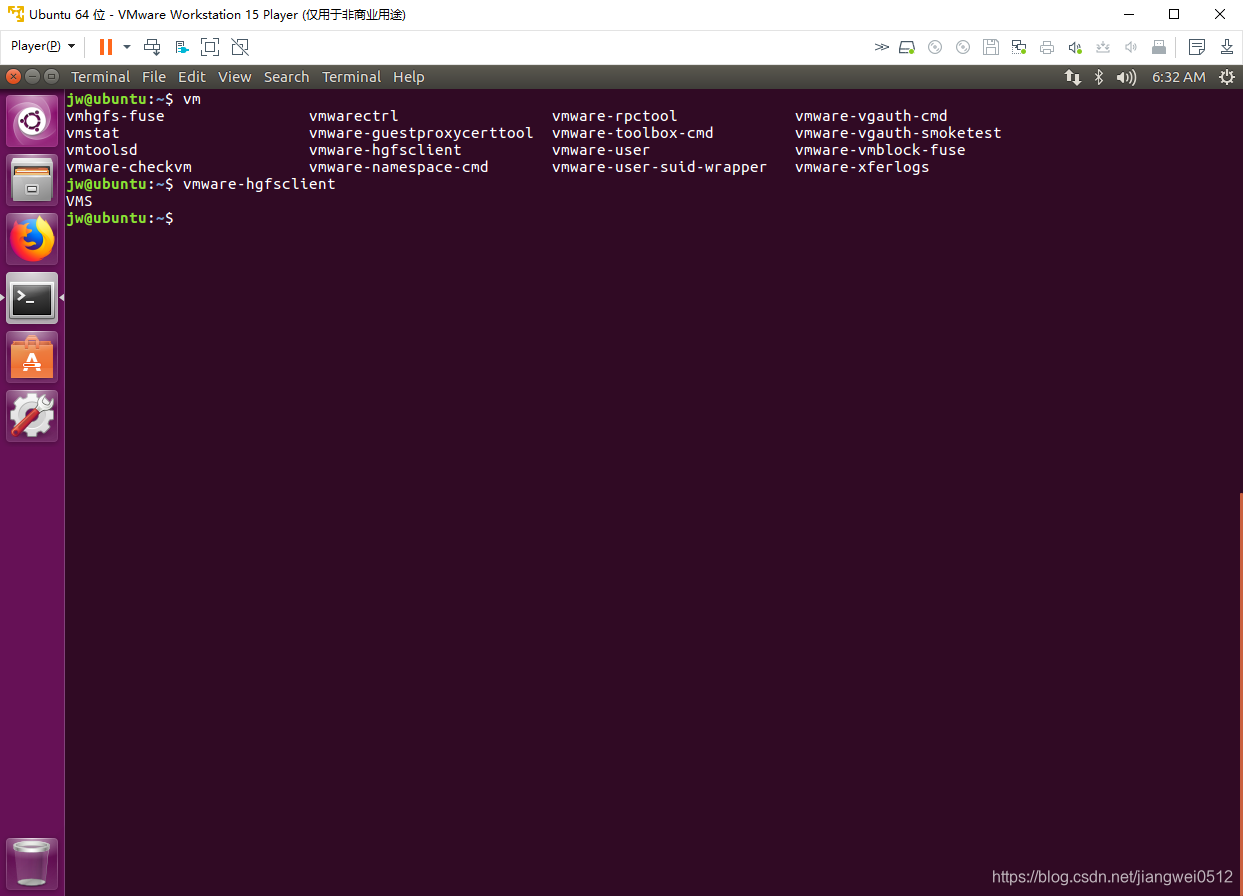The image size is (1243, 896).
Task: Click the text vmware-guestproxycerttool
Action: [x=421, y=133]
